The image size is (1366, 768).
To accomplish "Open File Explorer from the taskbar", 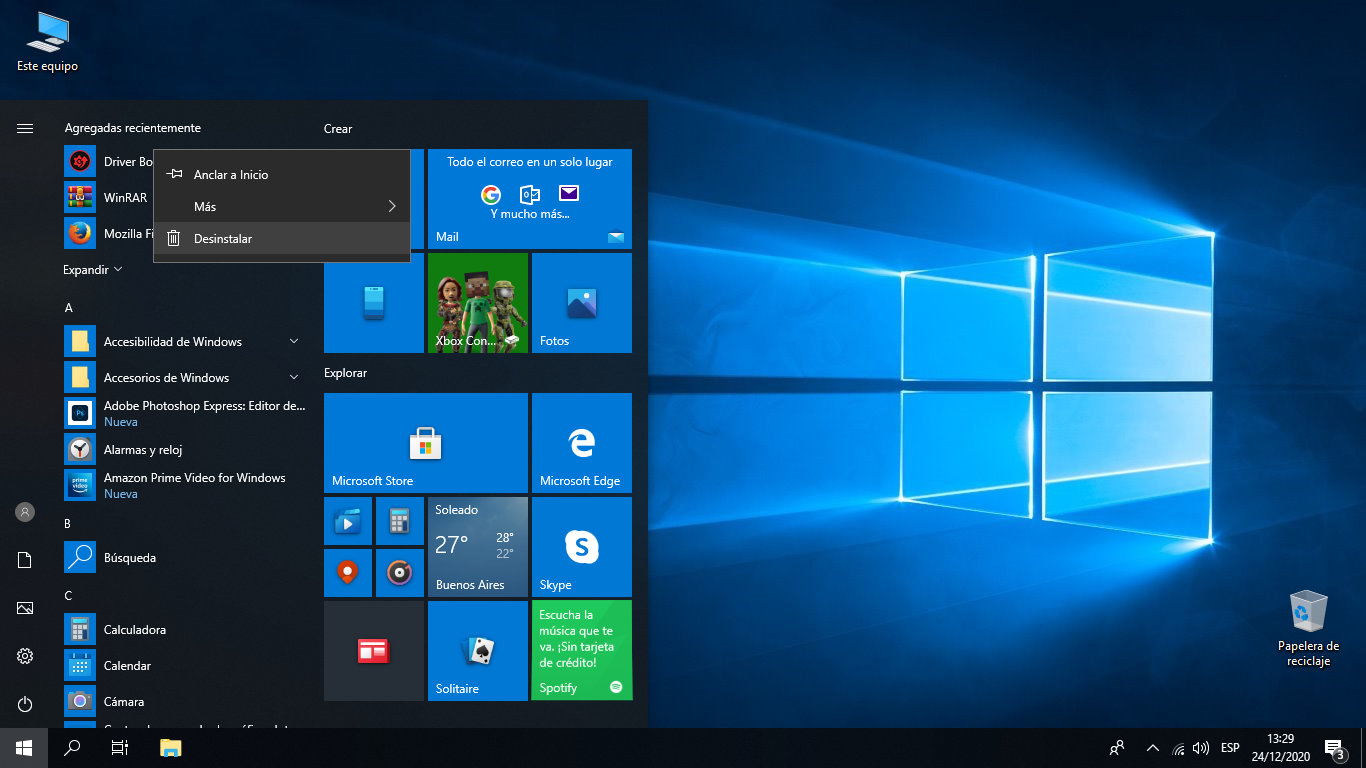I will pyautogui.click(x=171, y=748).
